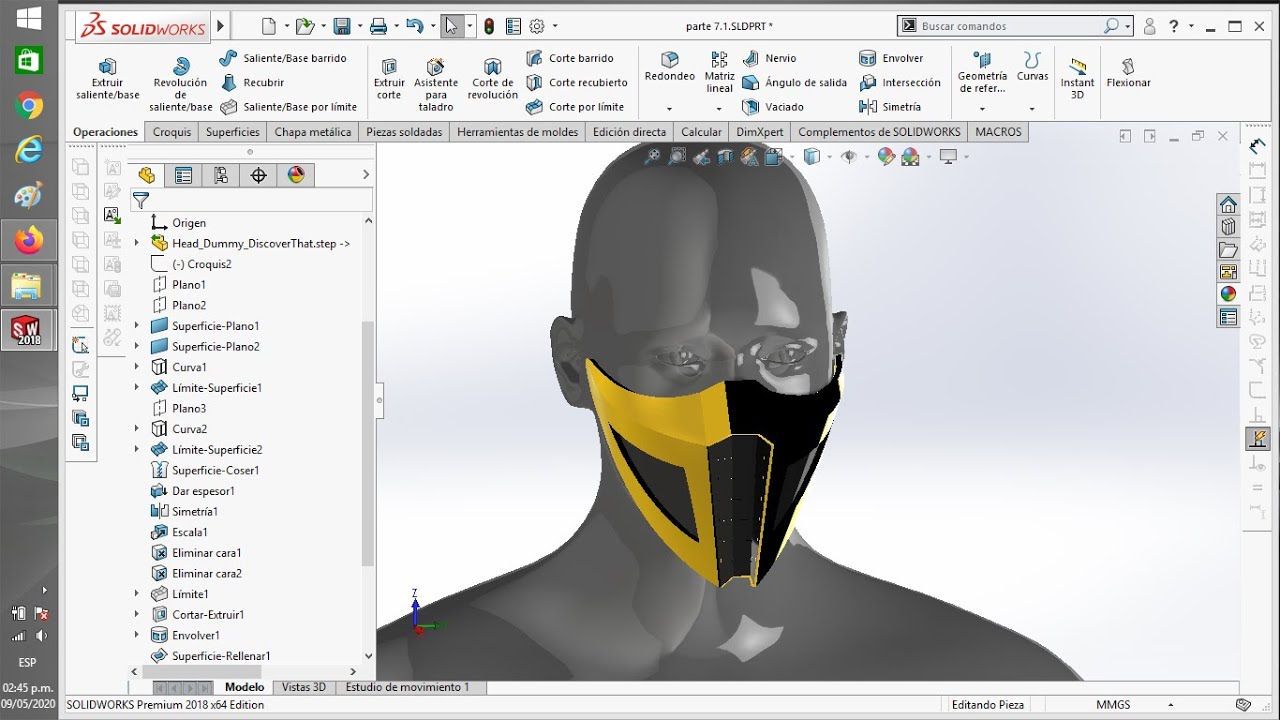Image resolution: width=1280 pixels, height=720 pixels.
Task: Open the Options gear icon
Action: click(x=537, y=27)
